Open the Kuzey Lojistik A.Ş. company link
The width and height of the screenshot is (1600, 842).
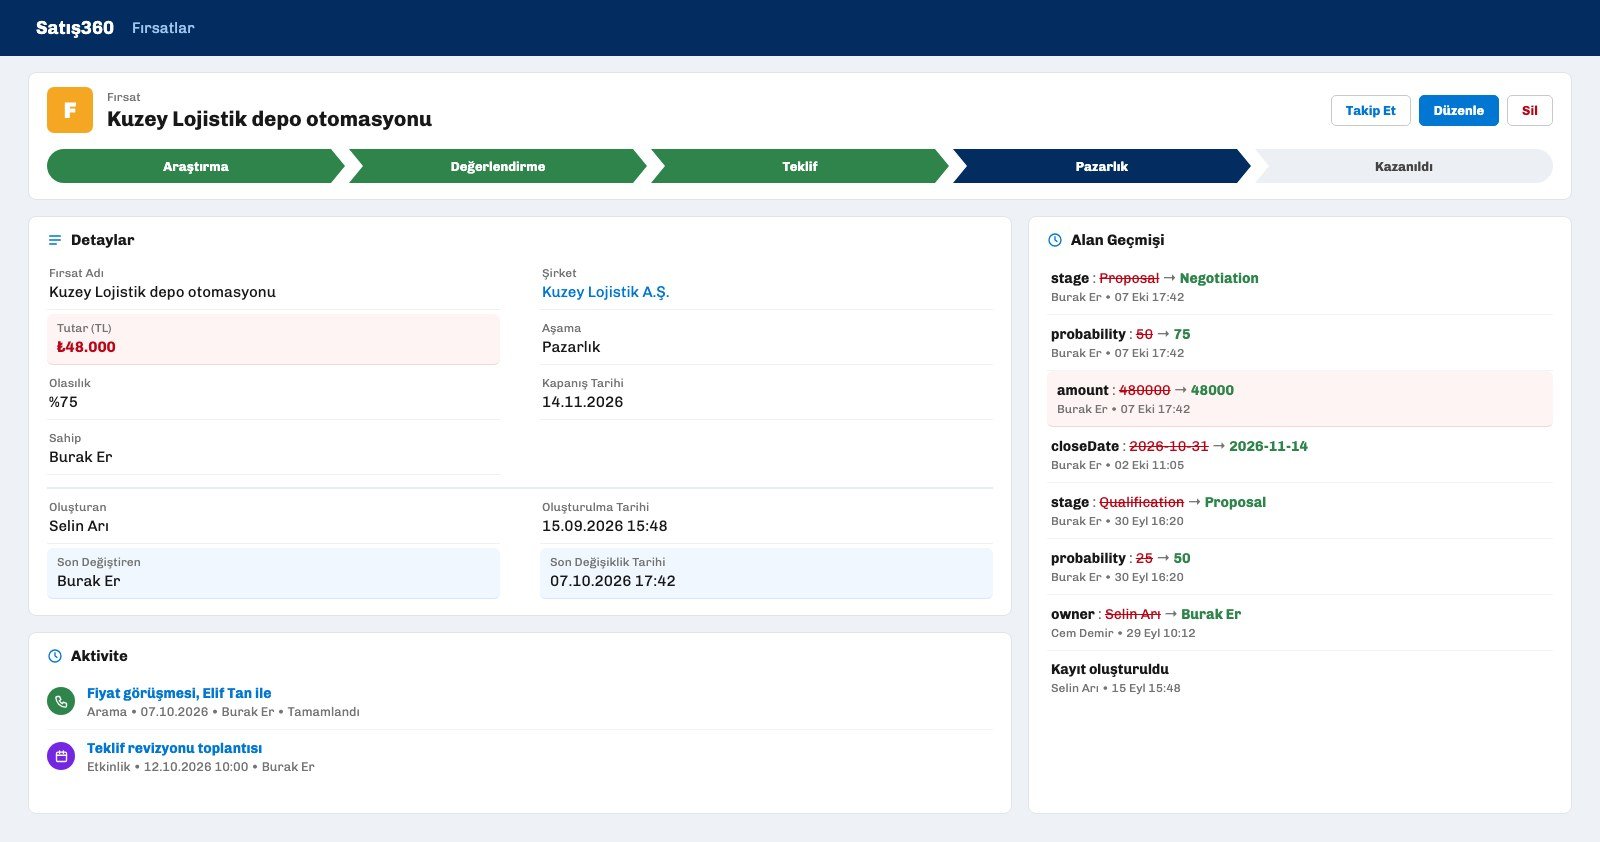click(605, 292)
